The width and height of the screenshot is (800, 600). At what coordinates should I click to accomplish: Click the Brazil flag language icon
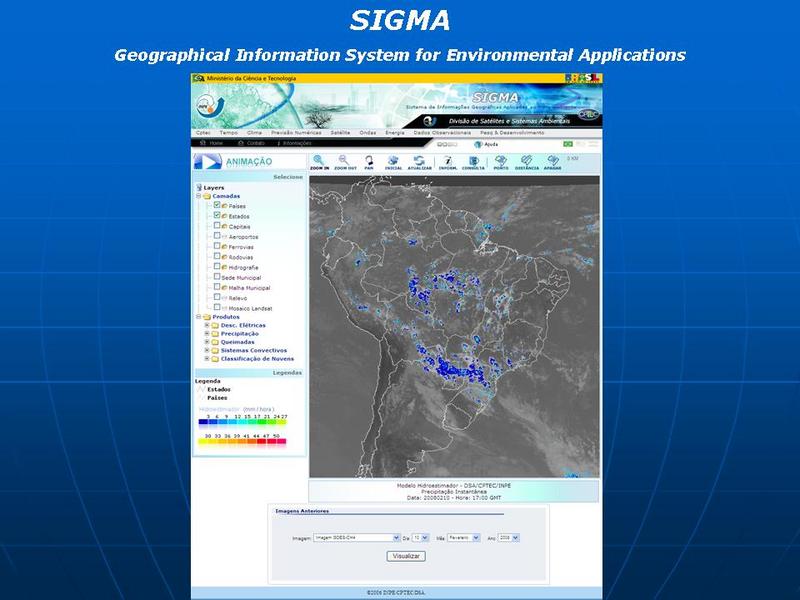click(x=568, y=144)
